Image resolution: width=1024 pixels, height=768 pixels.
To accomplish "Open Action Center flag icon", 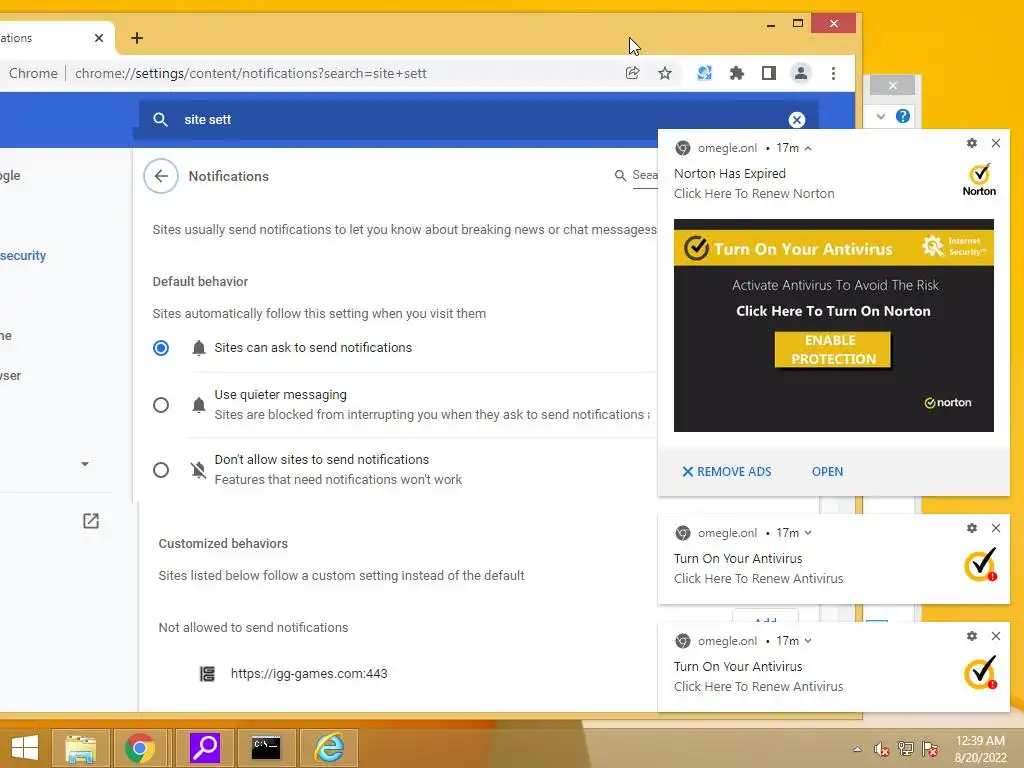I will [x=930, y=749].
